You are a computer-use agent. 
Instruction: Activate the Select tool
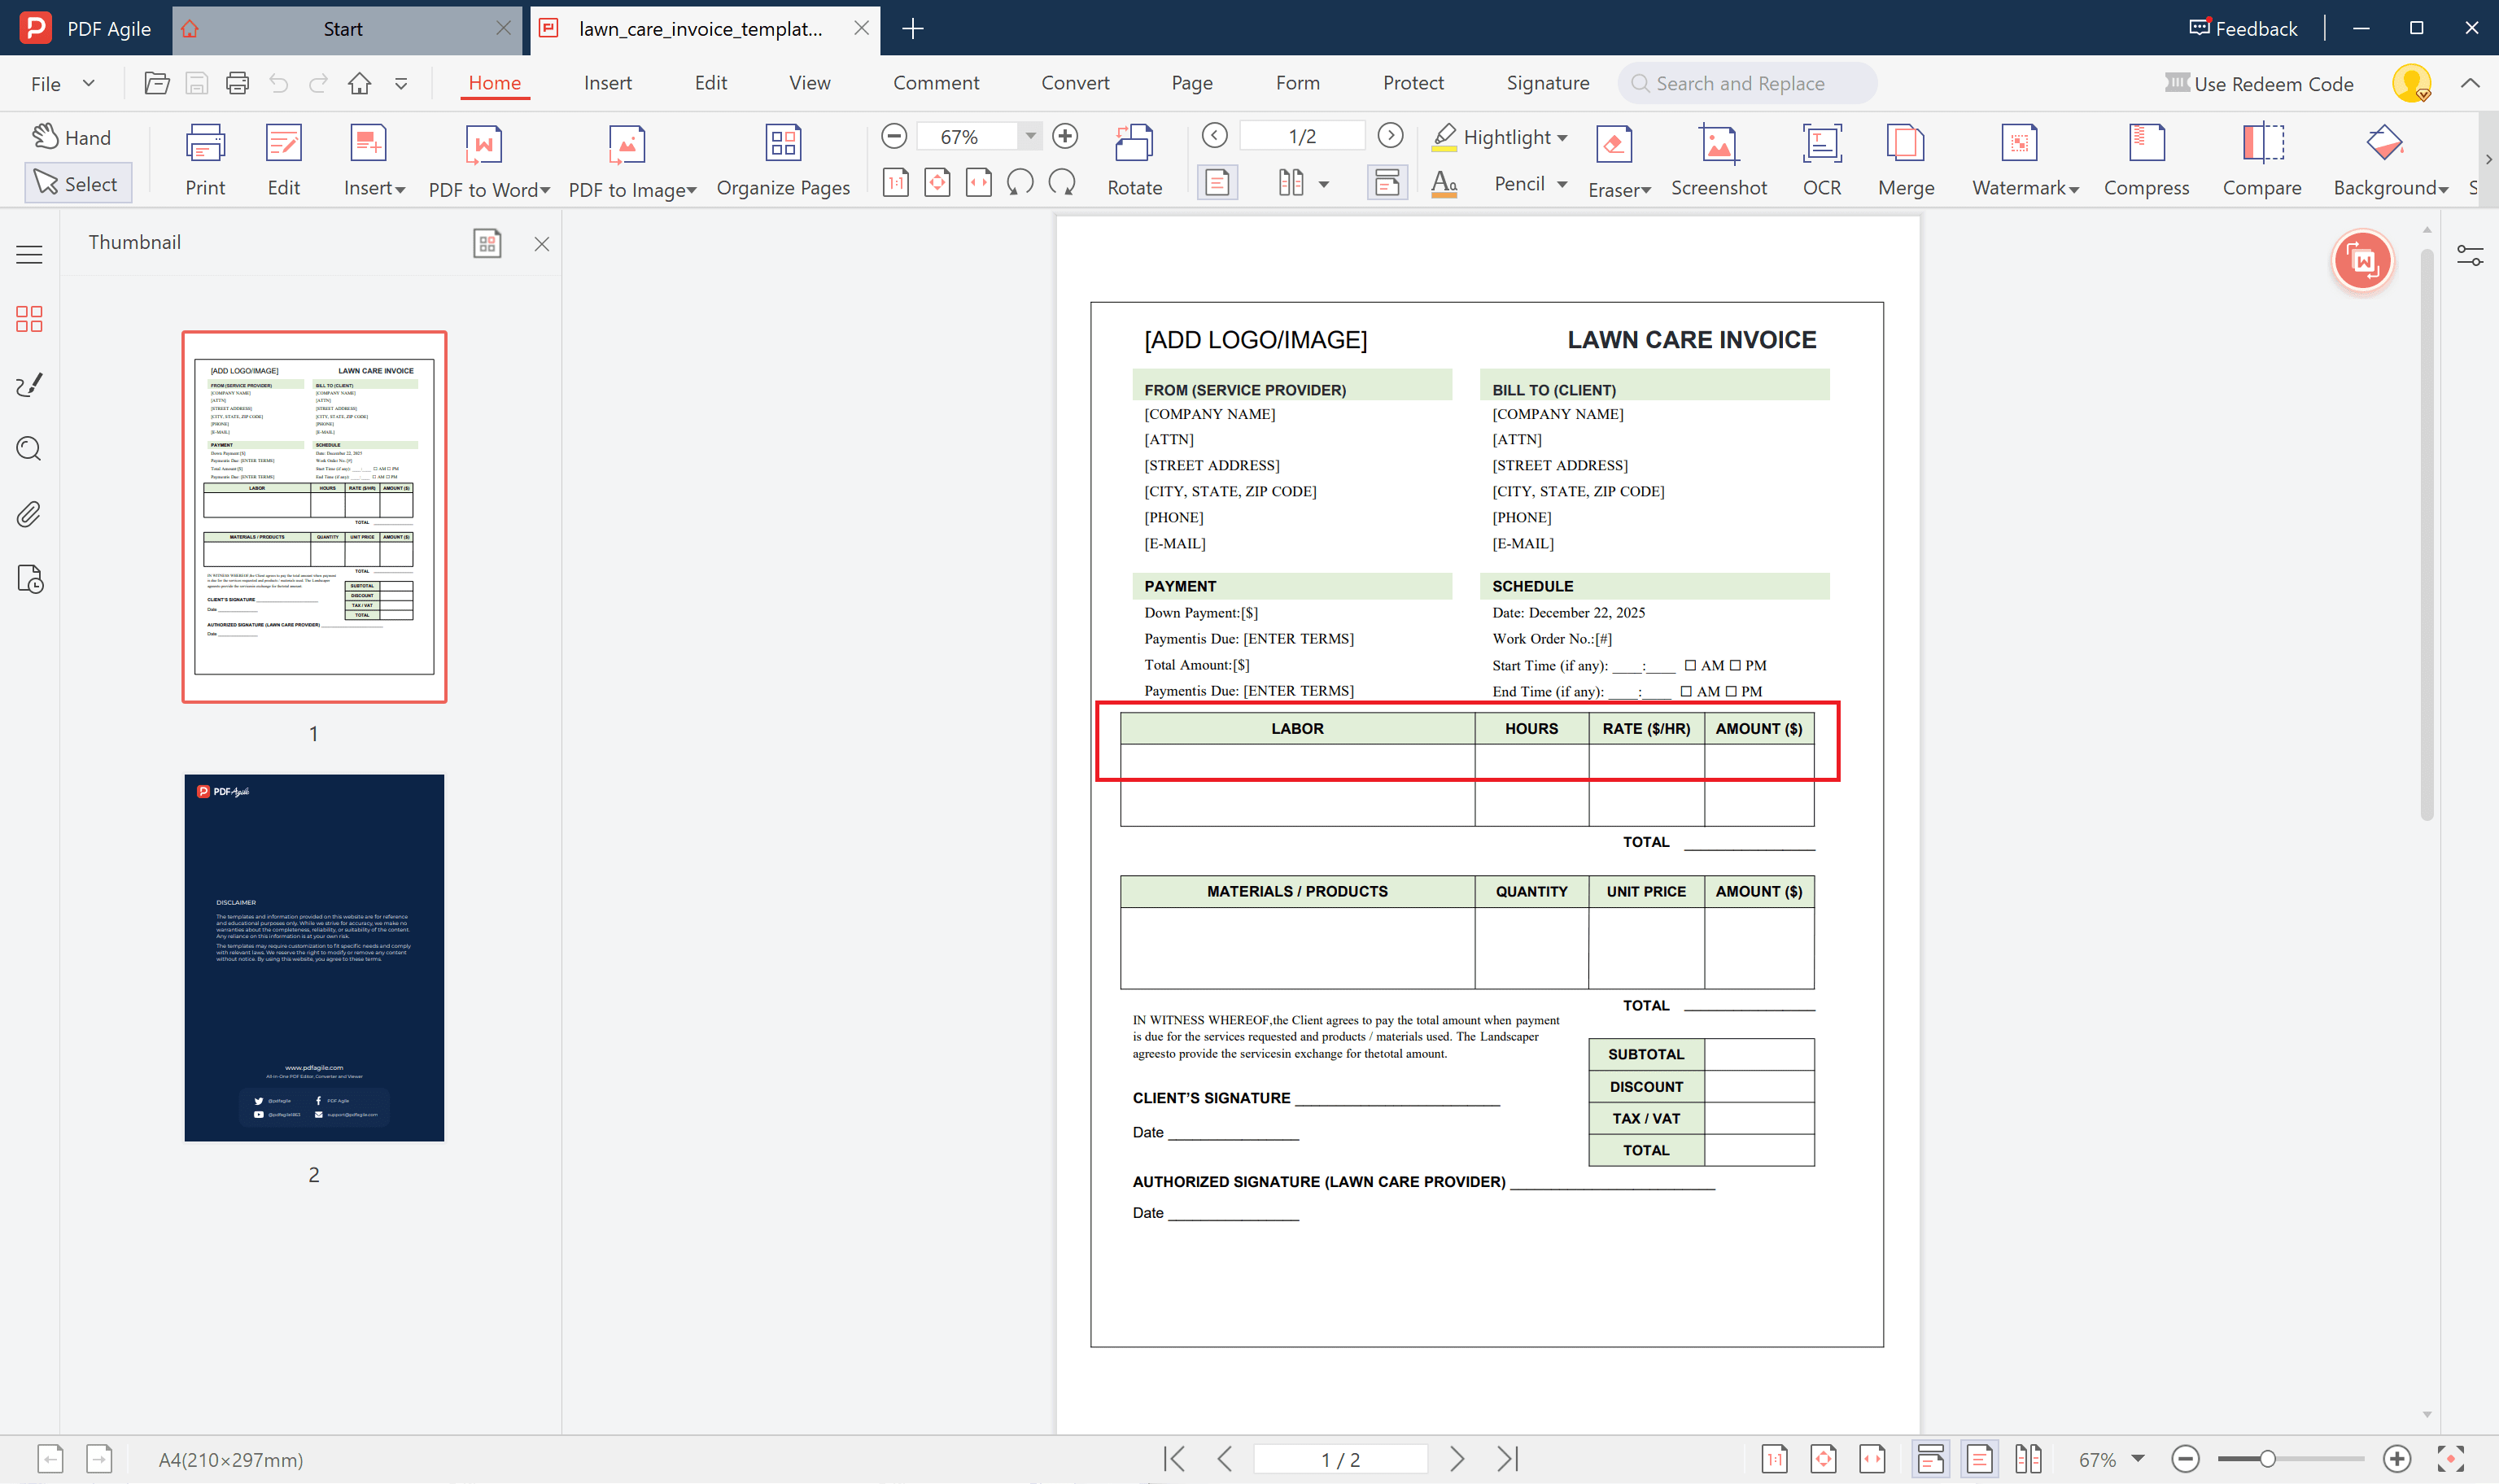coord(78,183)
